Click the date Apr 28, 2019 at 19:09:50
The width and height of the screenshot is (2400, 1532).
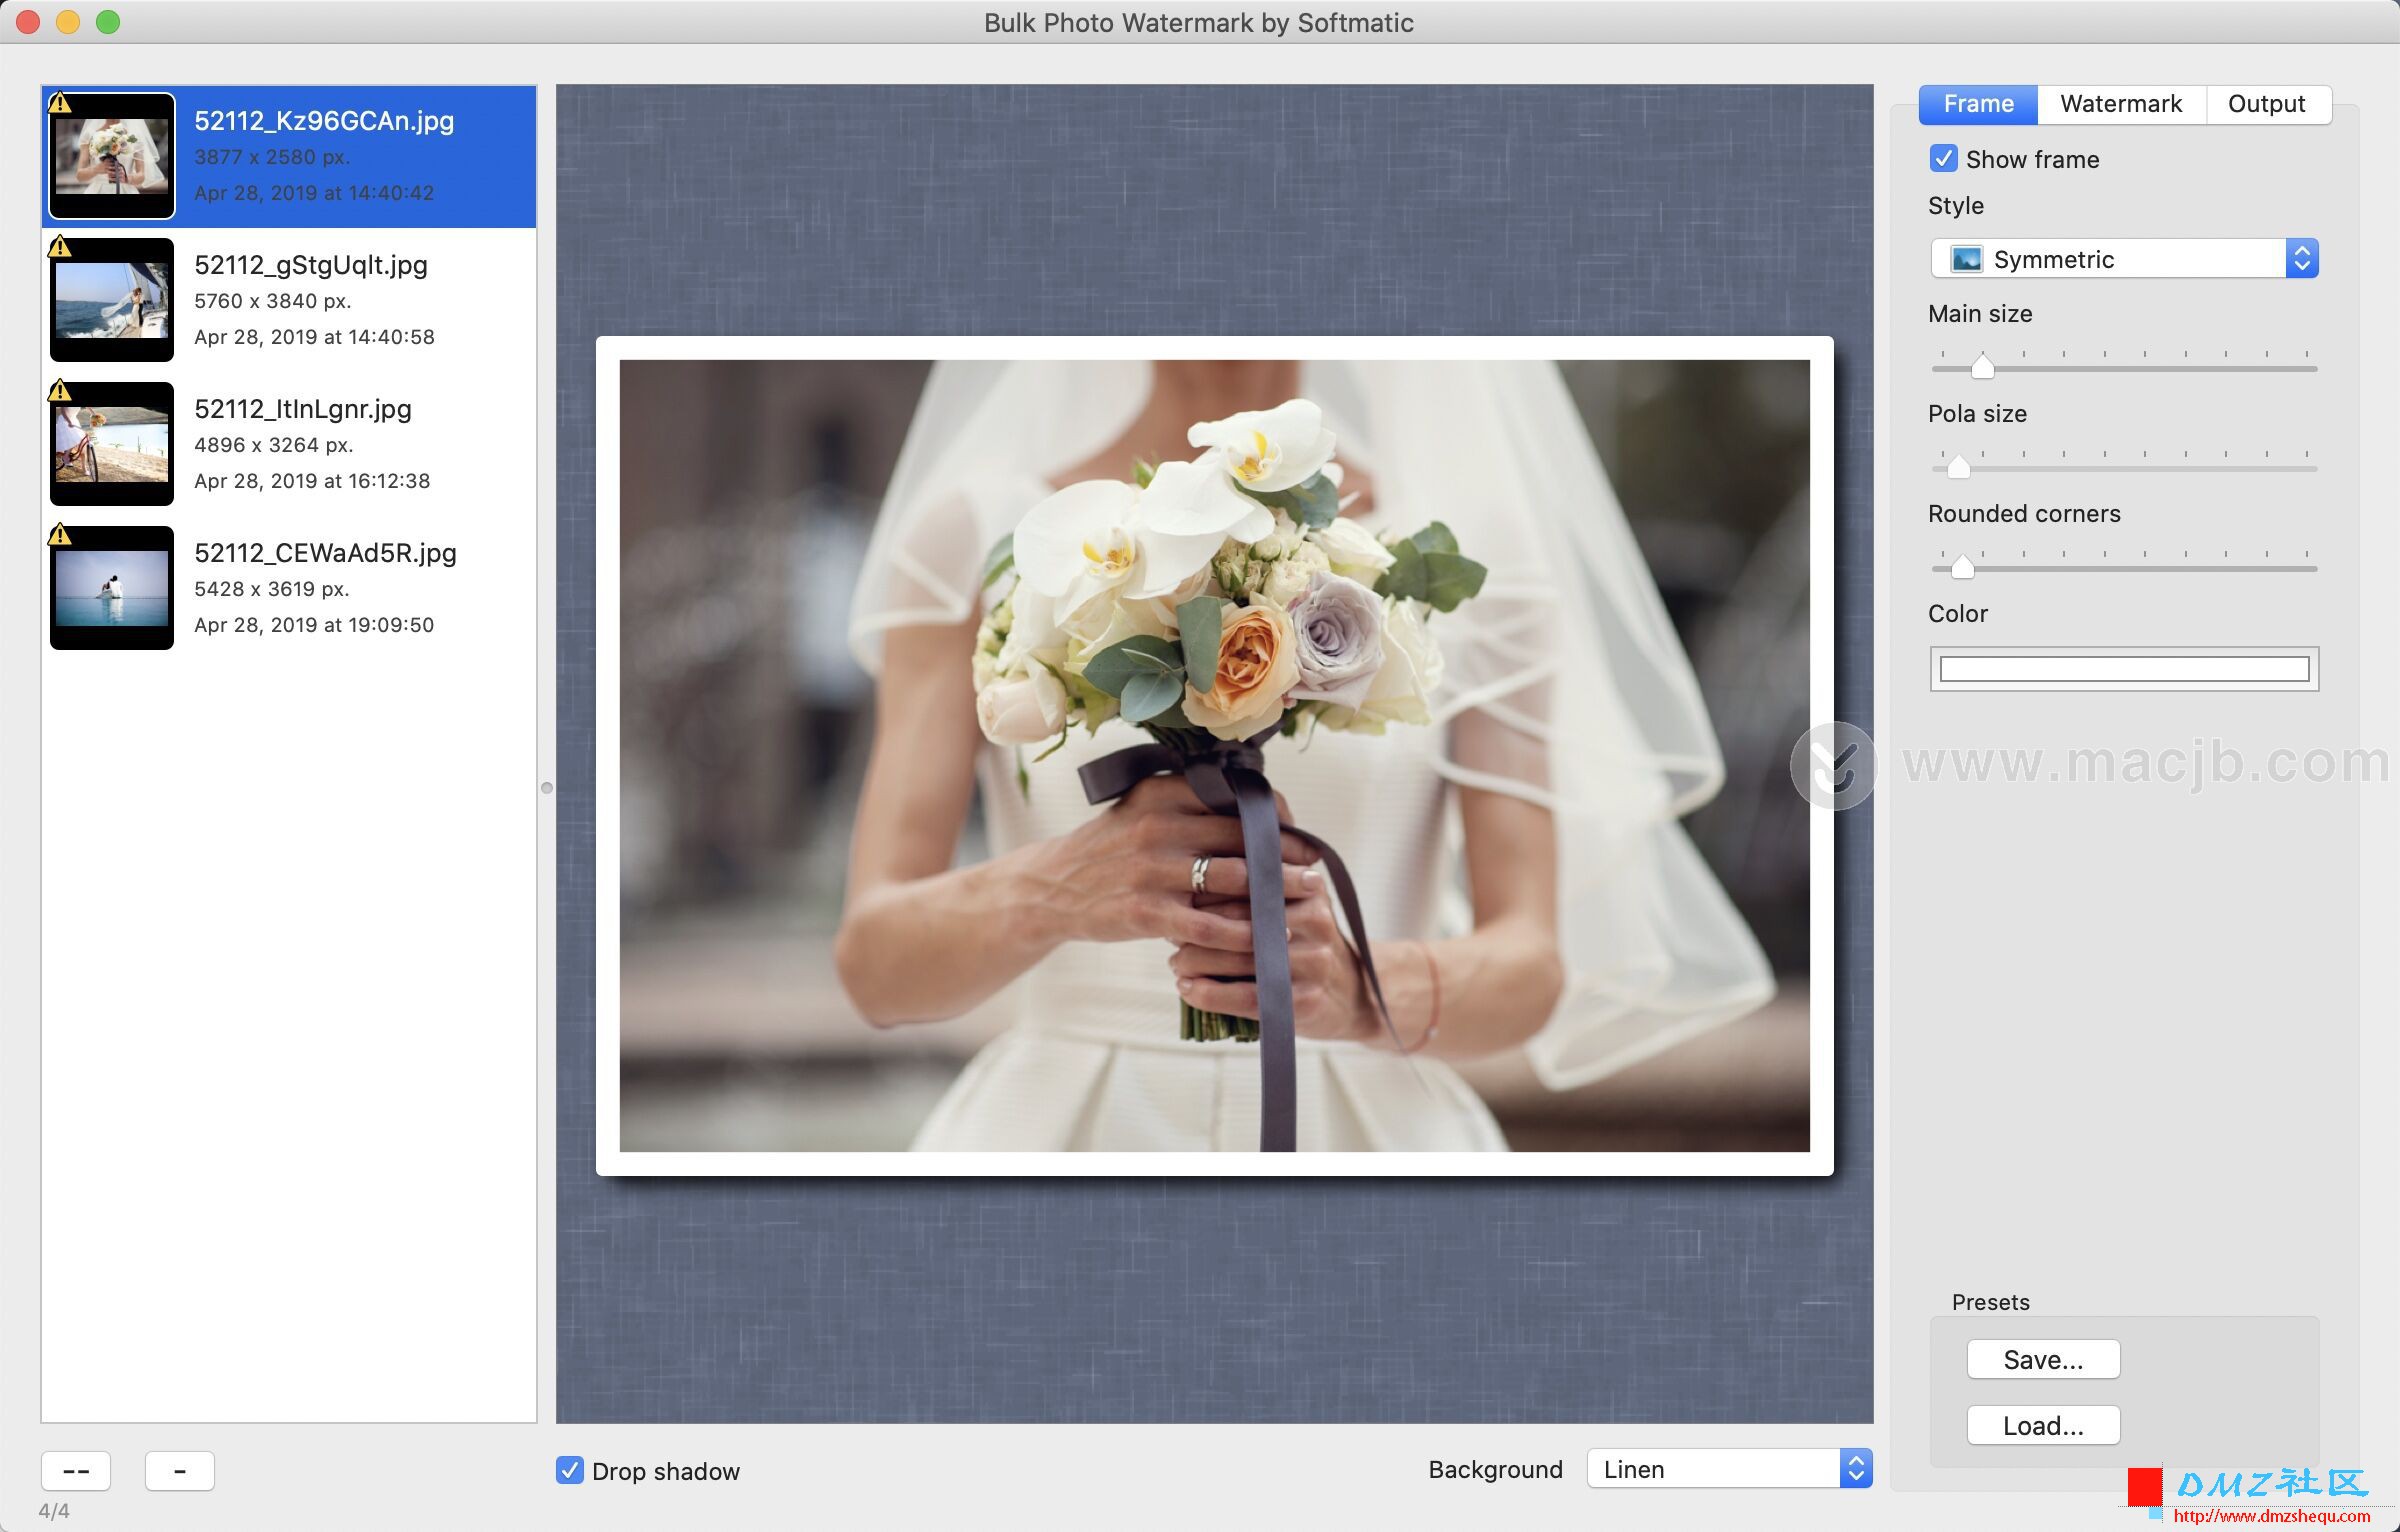coord(314,625)
